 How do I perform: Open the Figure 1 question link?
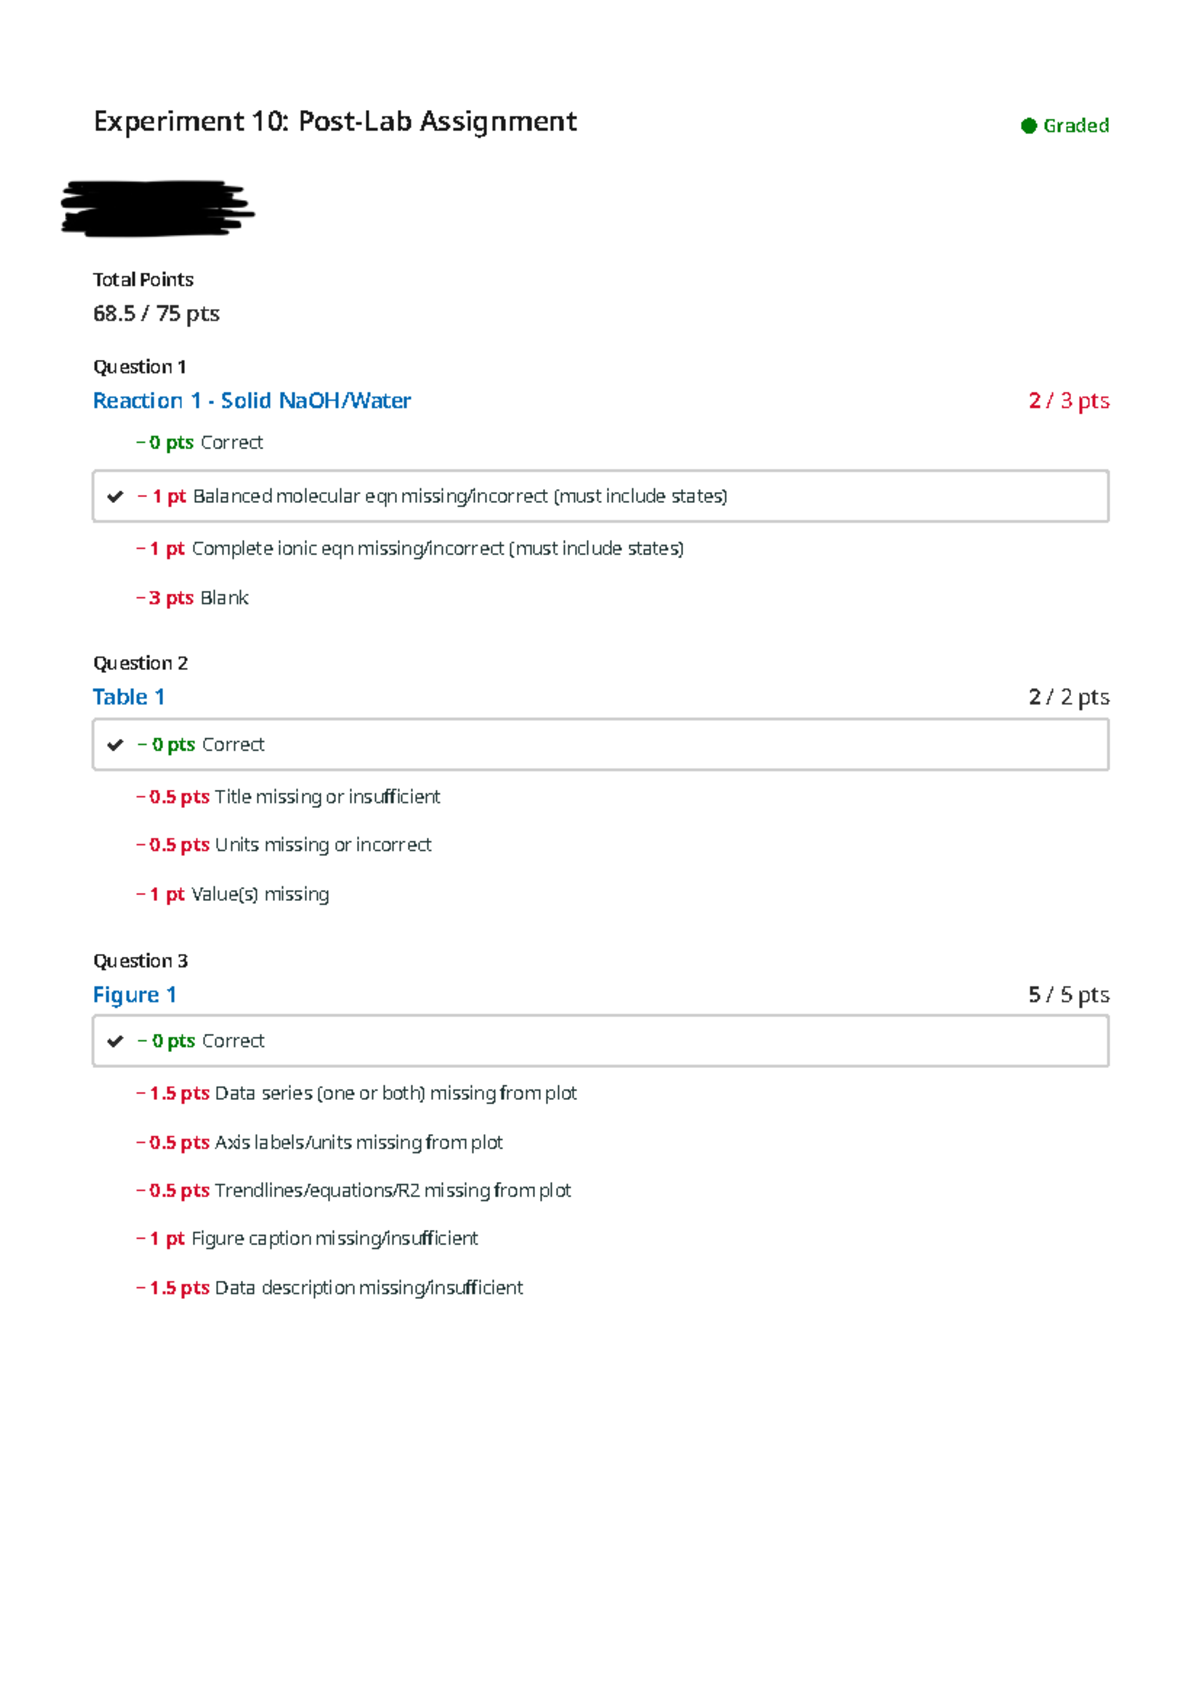[134, 995]
